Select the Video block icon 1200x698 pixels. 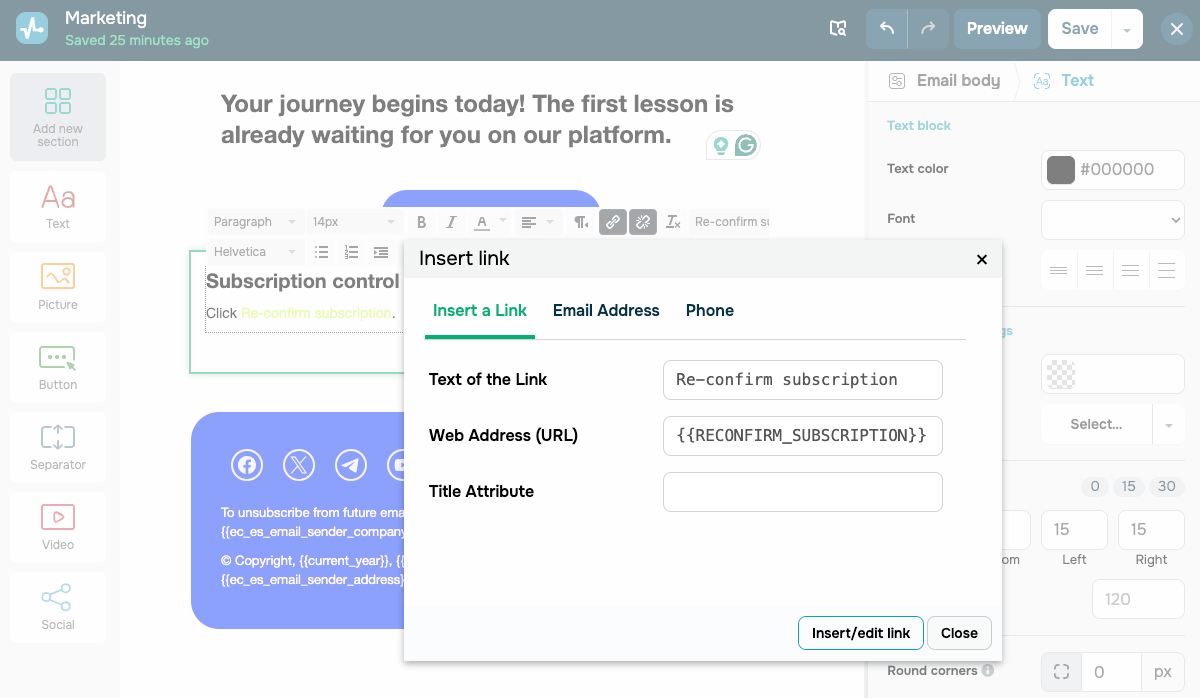click(x=58, y=526)
